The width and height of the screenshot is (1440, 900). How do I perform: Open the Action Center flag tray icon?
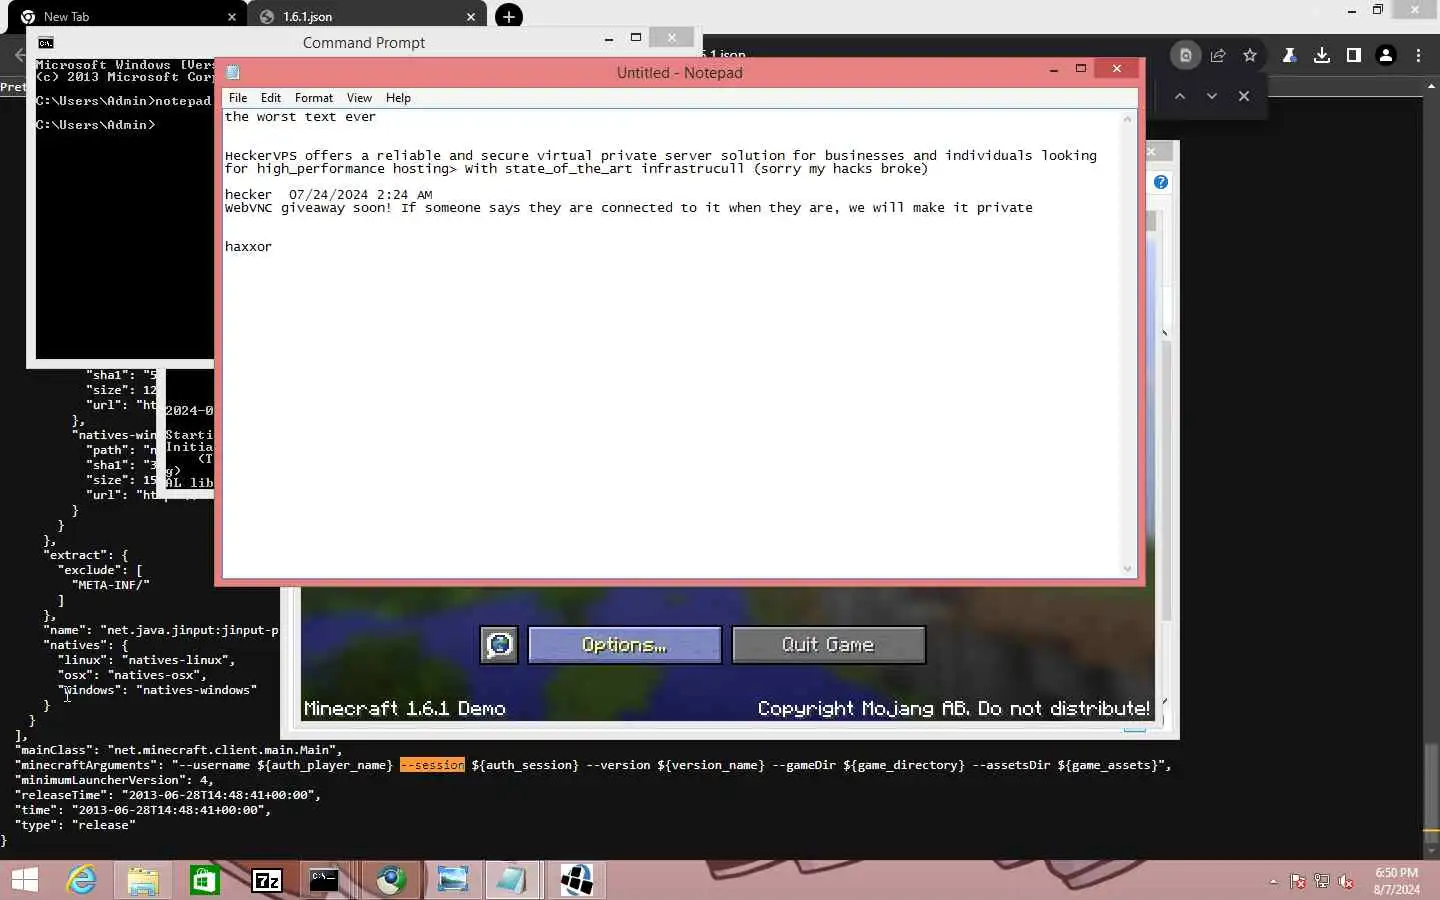pos(1298,882)
